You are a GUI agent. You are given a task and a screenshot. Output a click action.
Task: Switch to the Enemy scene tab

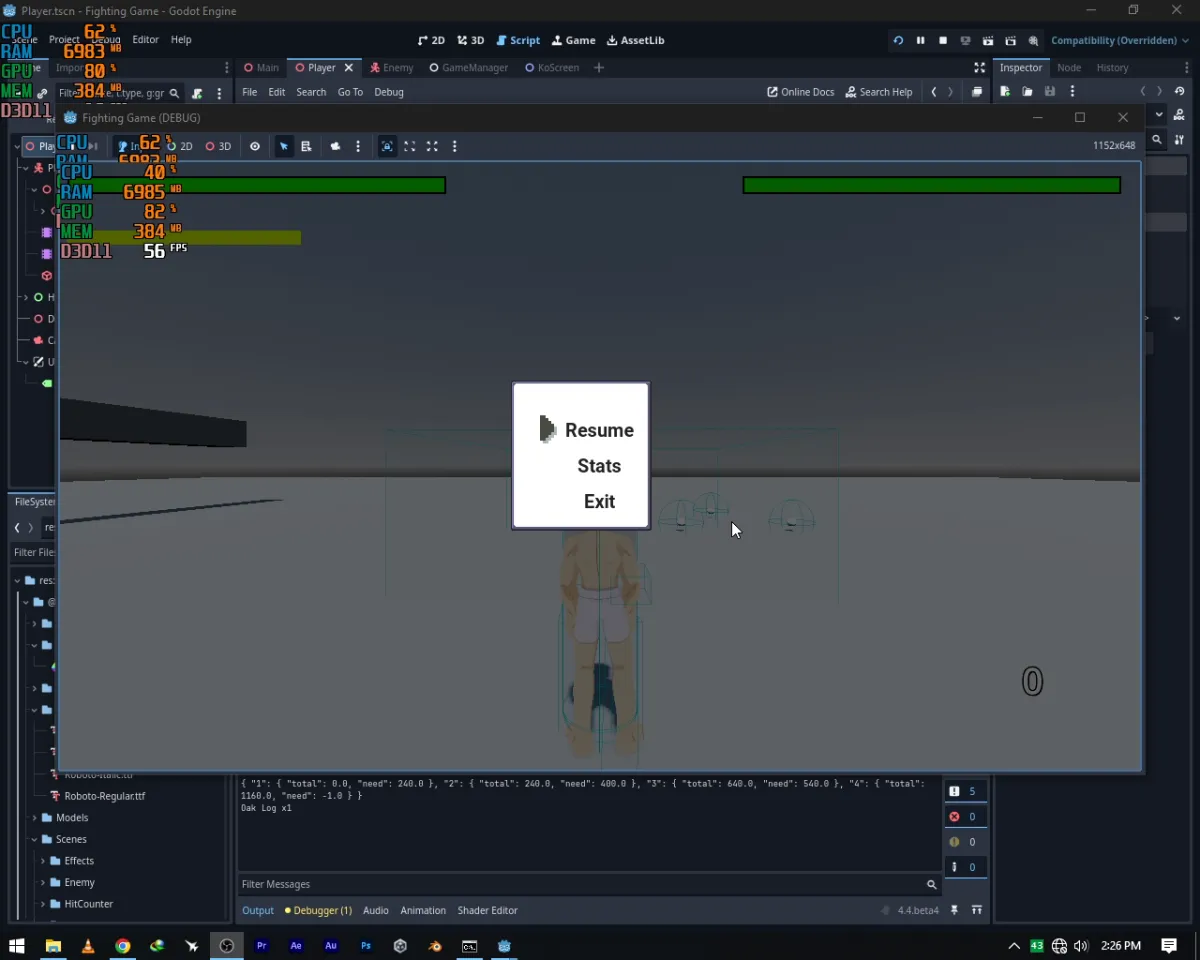pos(391,68)
